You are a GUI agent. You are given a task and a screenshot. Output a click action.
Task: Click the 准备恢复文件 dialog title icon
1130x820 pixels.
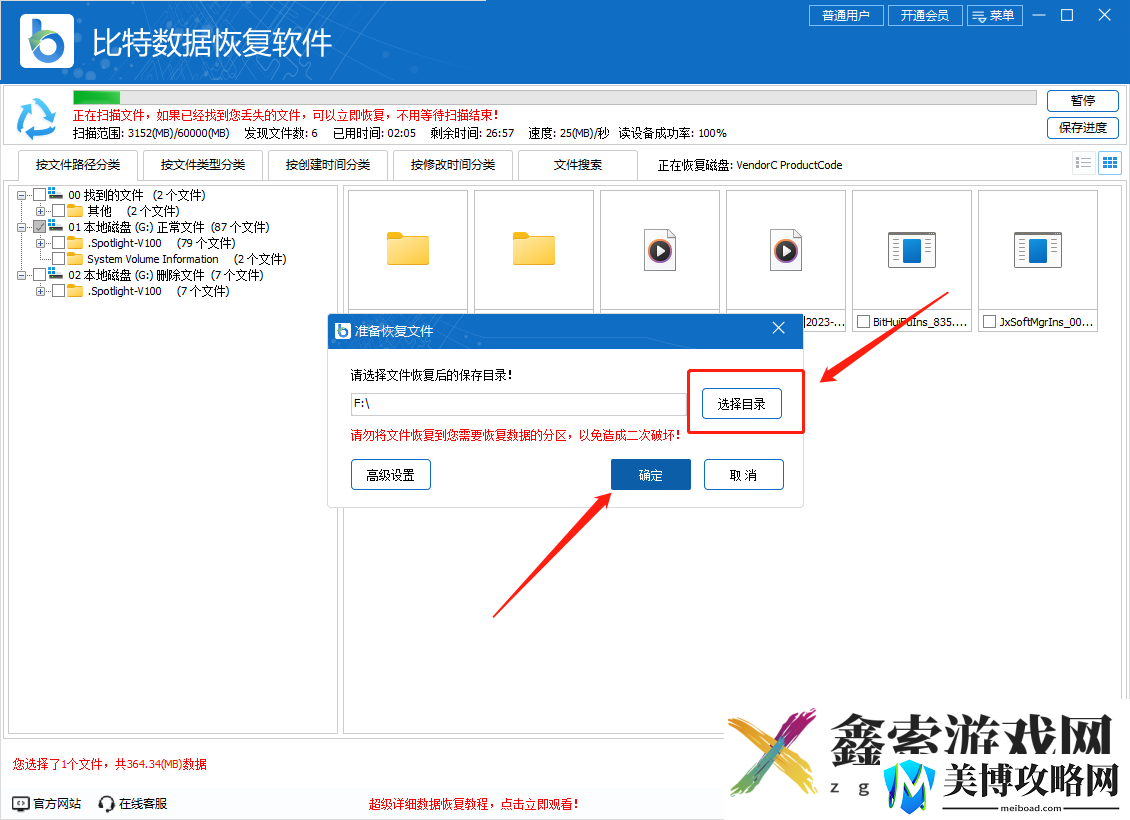[343, 331]
